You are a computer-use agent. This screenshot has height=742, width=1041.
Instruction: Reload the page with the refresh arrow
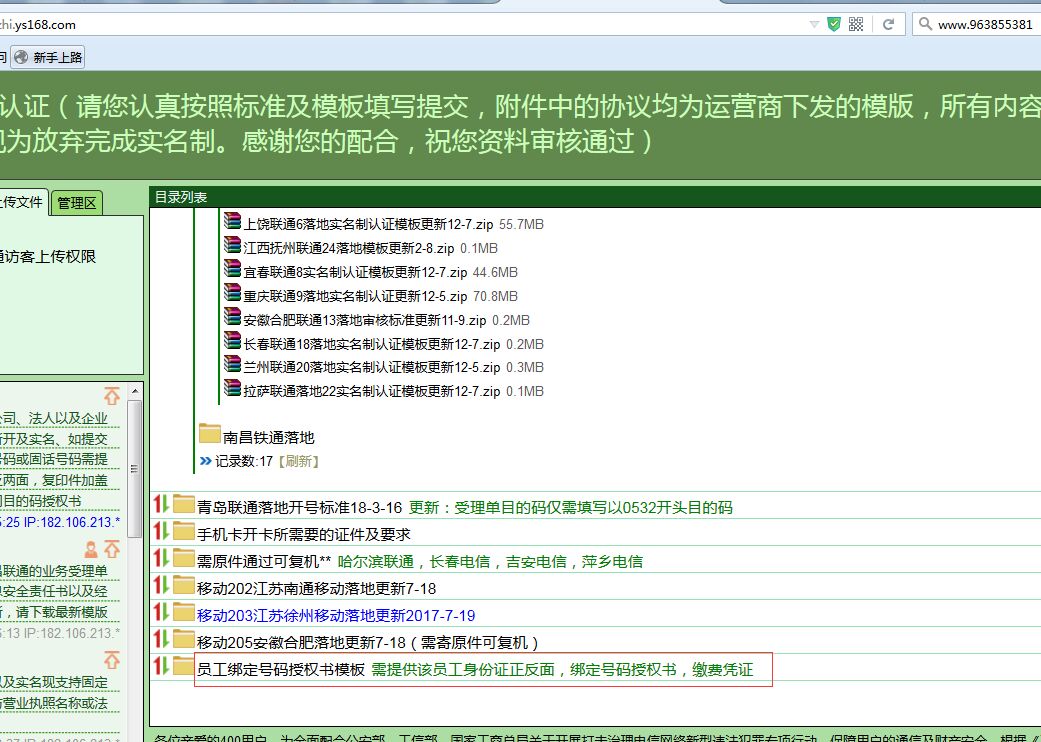tap(887, 24)
